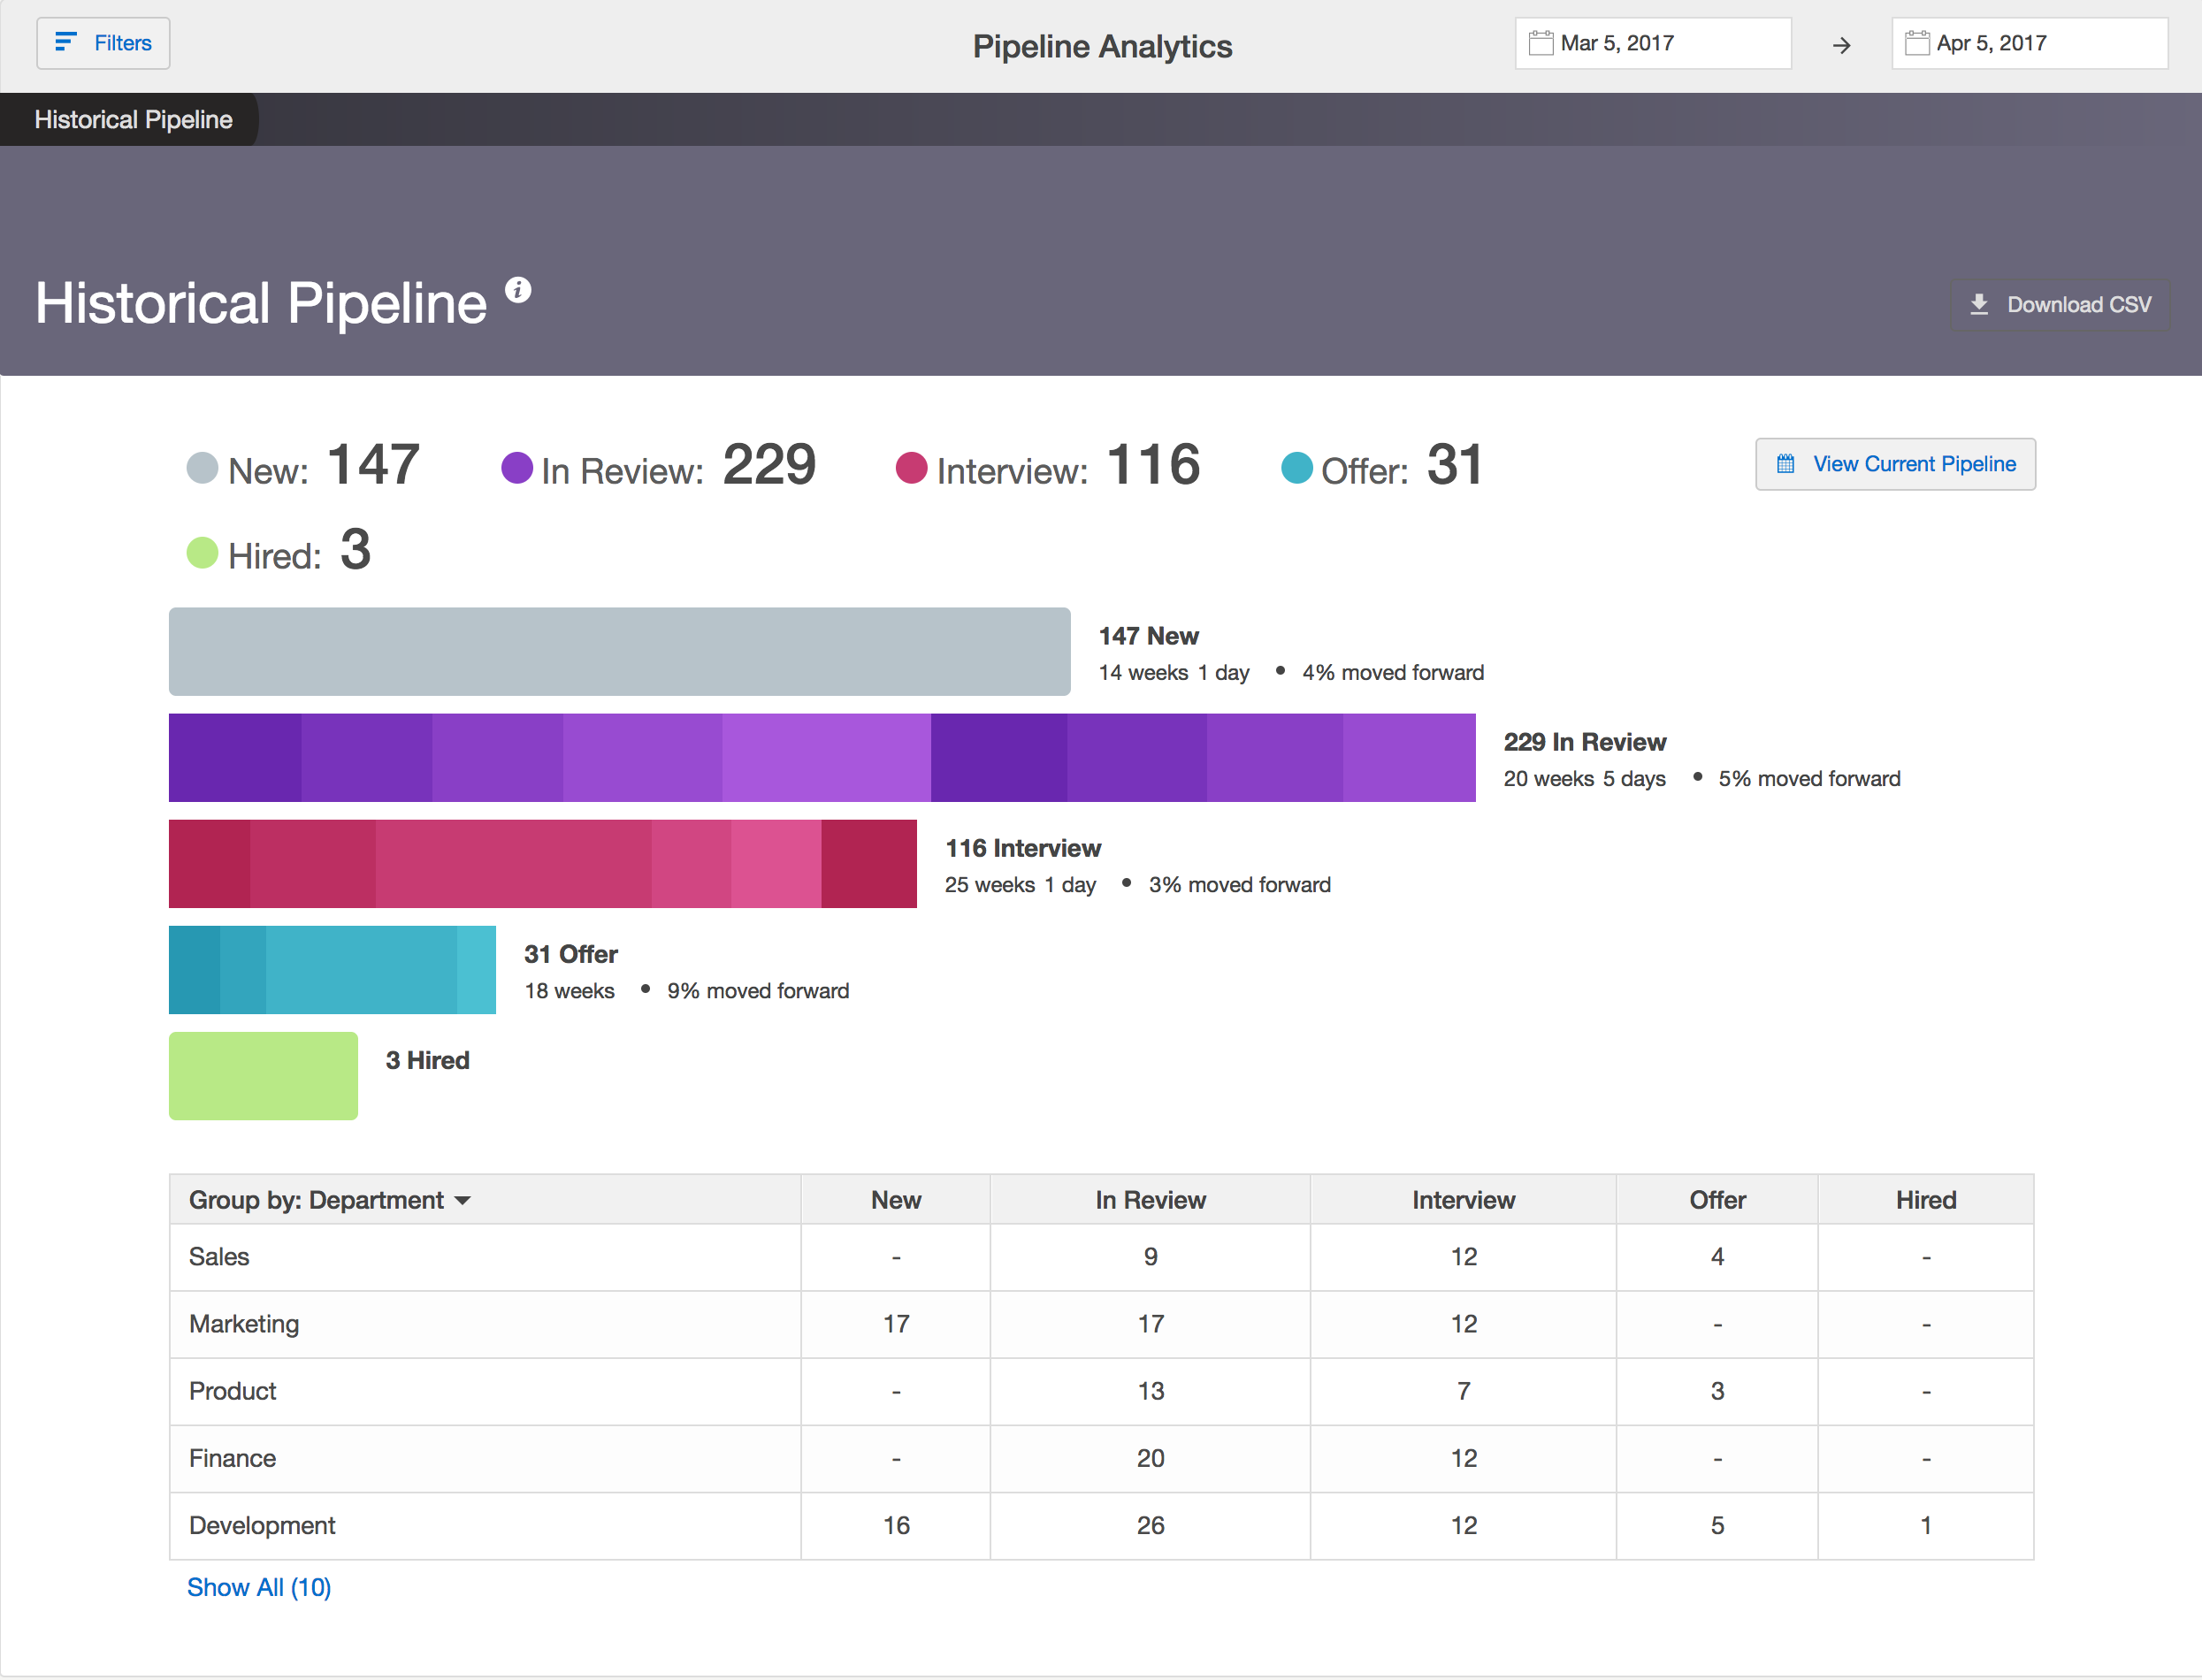Click the gray 147 New bar
Image resolution: width=2202 pixels, height=1680 pixels.
pos(619,651)
